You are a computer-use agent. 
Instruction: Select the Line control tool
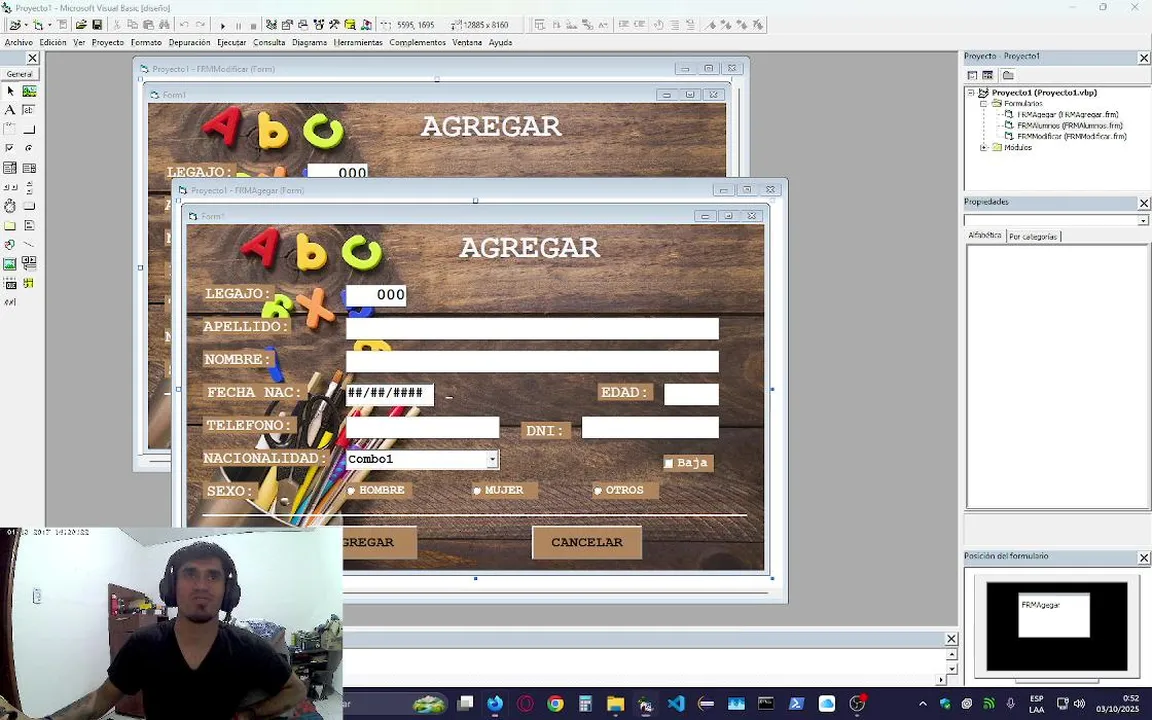pyautogui.click(x=29, y=244)
